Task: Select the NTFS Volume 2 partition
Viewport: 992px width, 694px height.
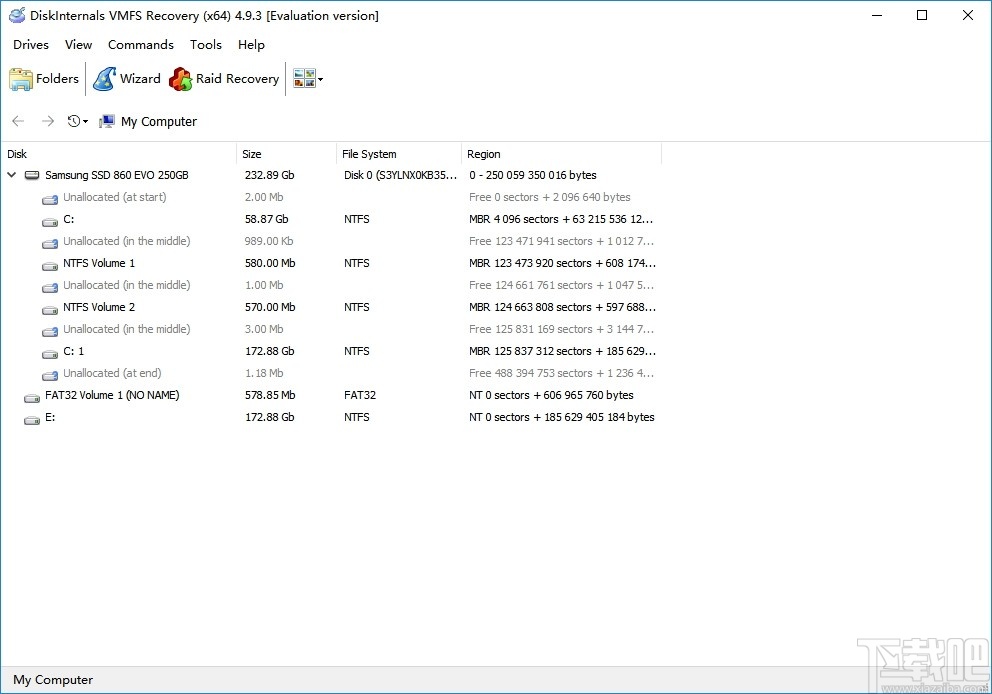Action: [x=99, y=307]
